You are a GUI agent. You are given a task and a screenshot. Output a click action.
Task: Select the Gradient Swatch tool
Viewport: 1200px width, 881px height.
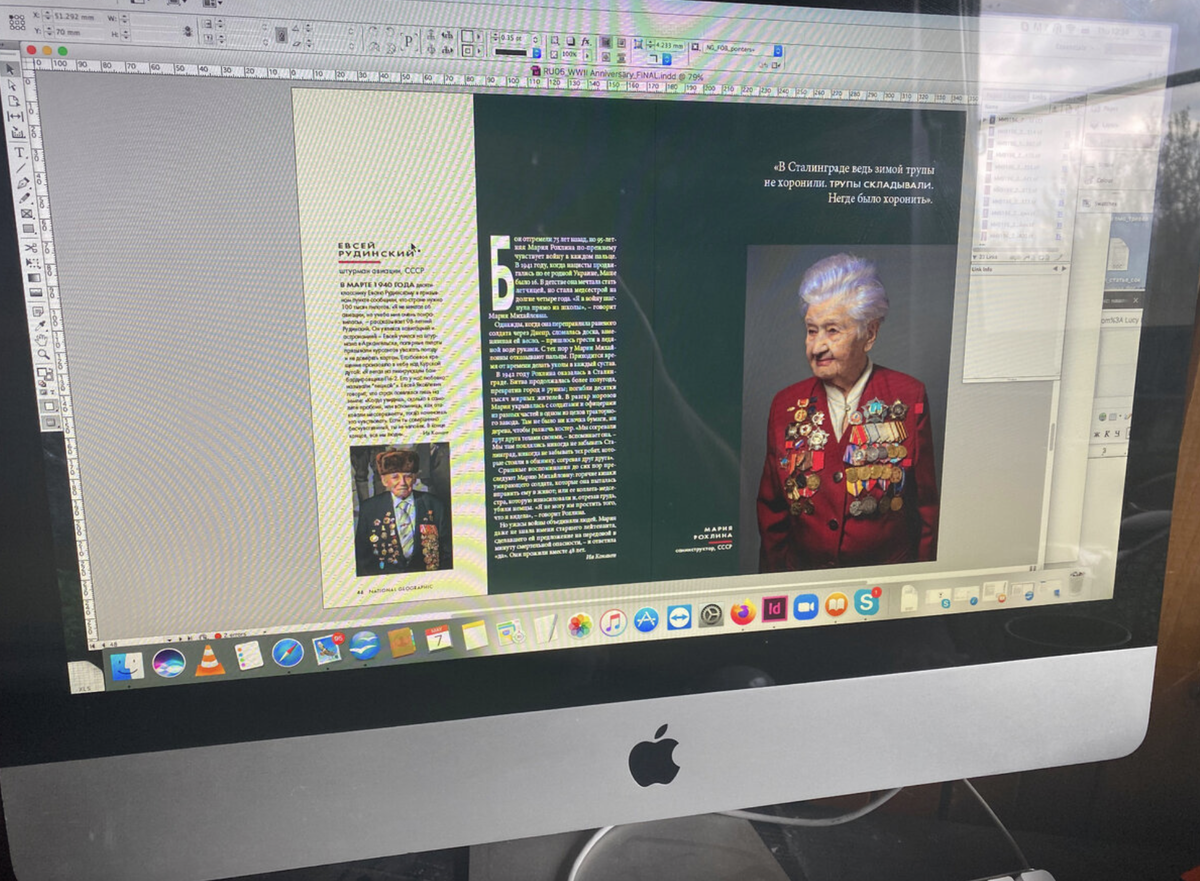(34, 278)
